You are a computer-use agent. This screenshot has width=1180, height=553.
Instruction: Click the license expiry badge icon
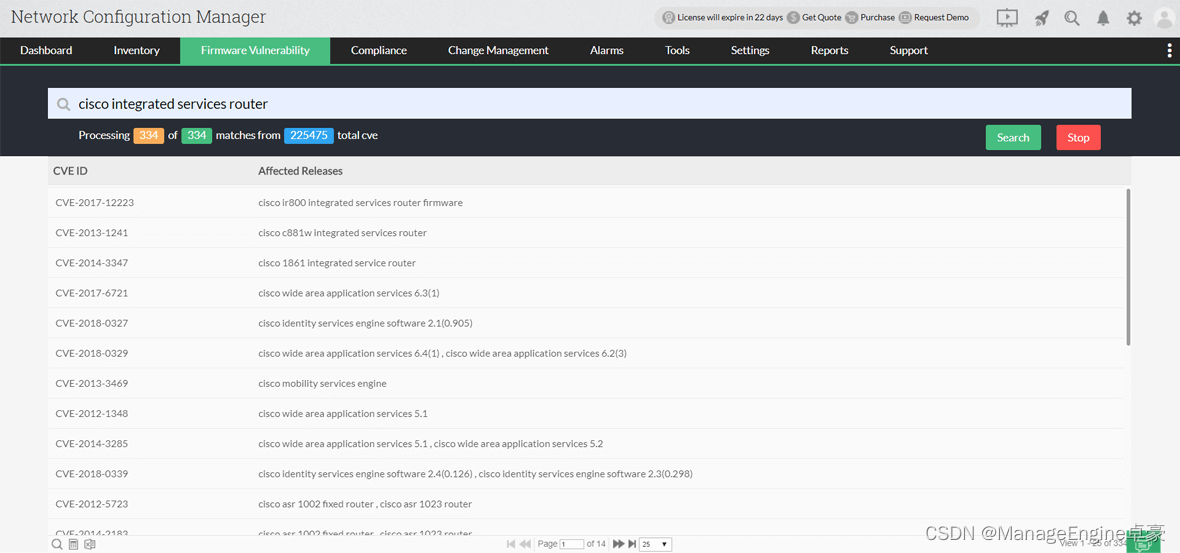pos(668,17)
